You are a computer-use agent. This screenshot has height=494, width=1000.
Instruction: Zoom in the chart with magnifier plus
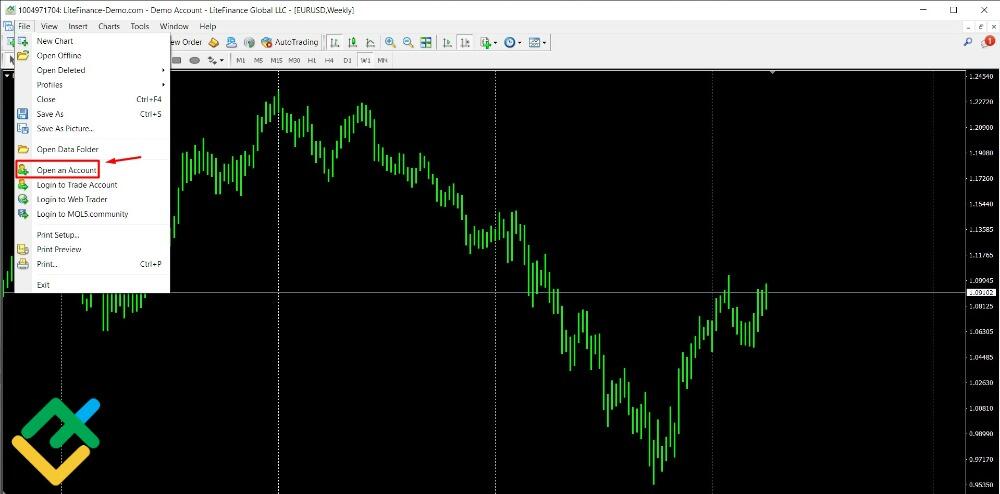pos(390,42)
